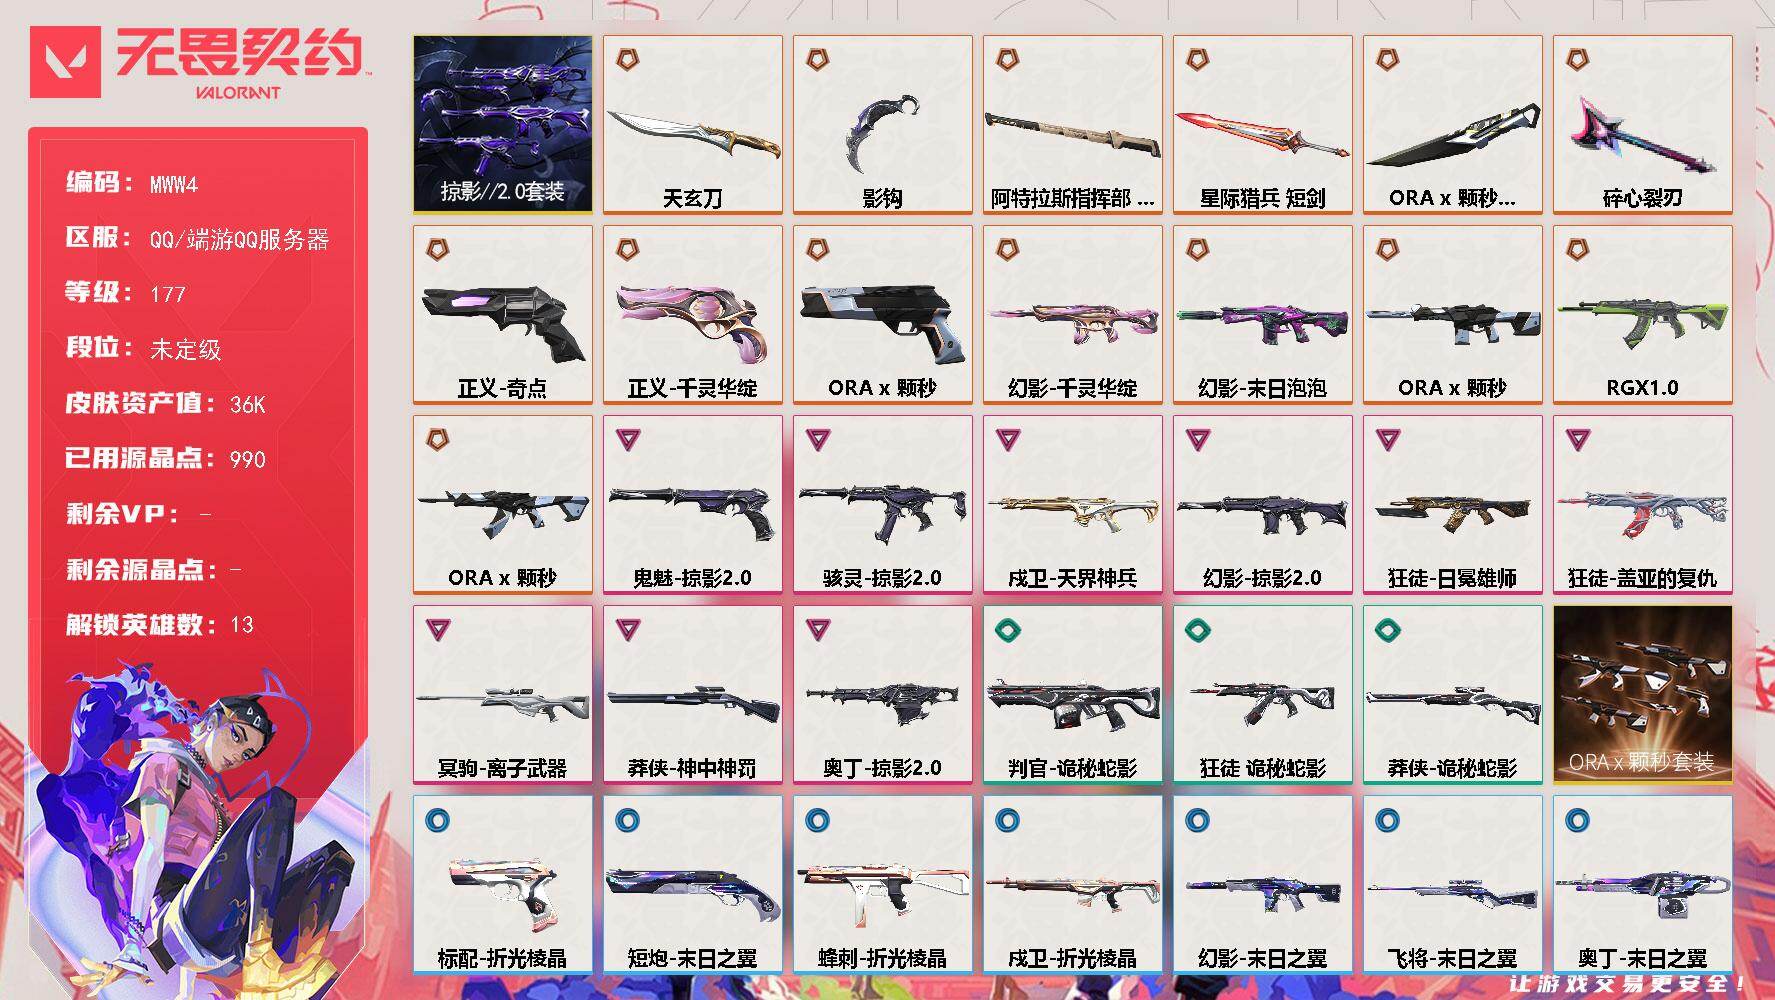Choose the 冥驹-离子武器 sniper skin

tap(503, 695)
